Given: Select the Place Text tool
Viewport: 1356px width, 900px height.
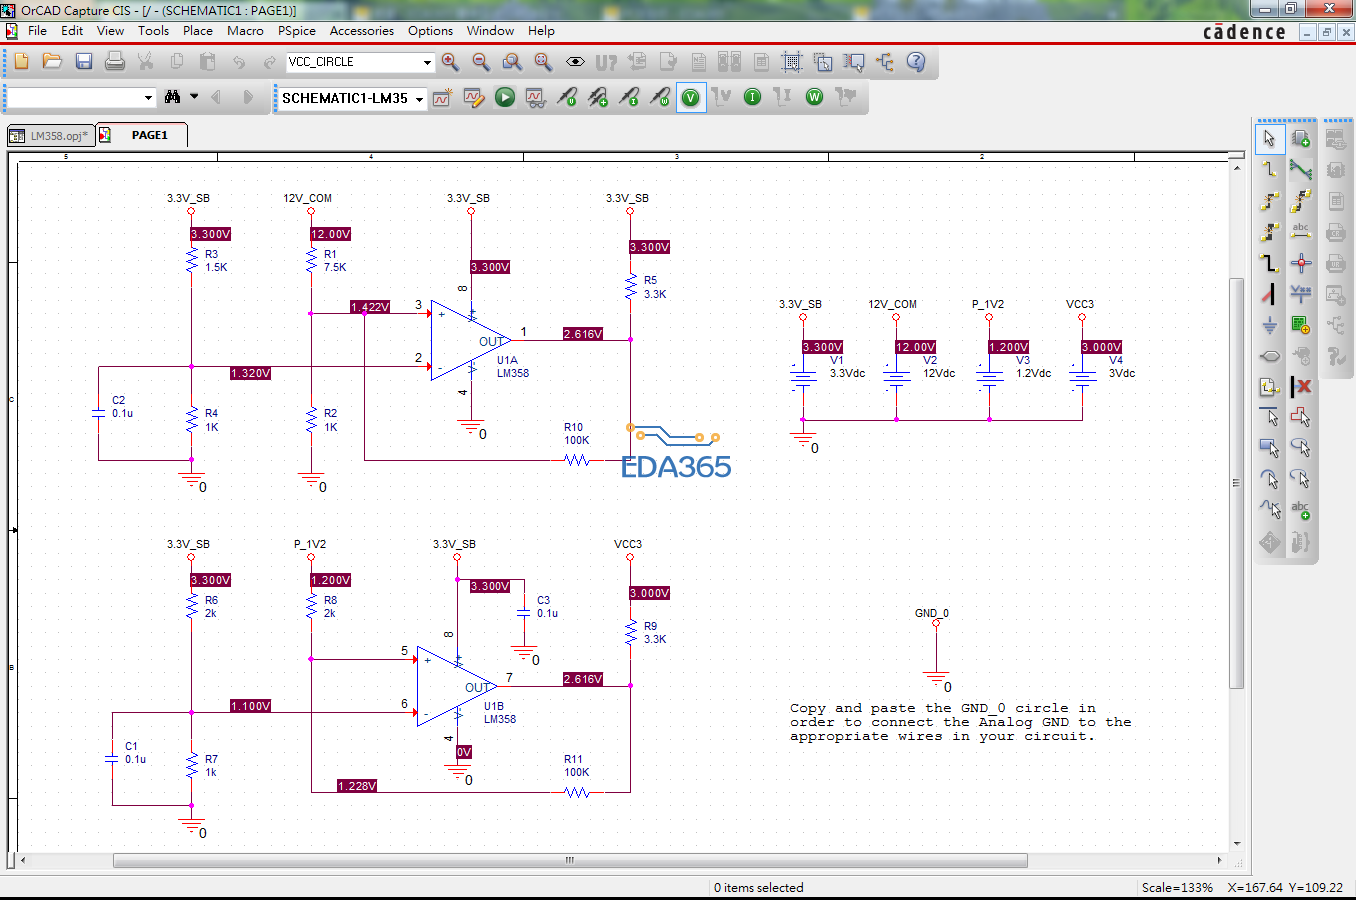Looking at the screenshot, I should click(1300, 511).
